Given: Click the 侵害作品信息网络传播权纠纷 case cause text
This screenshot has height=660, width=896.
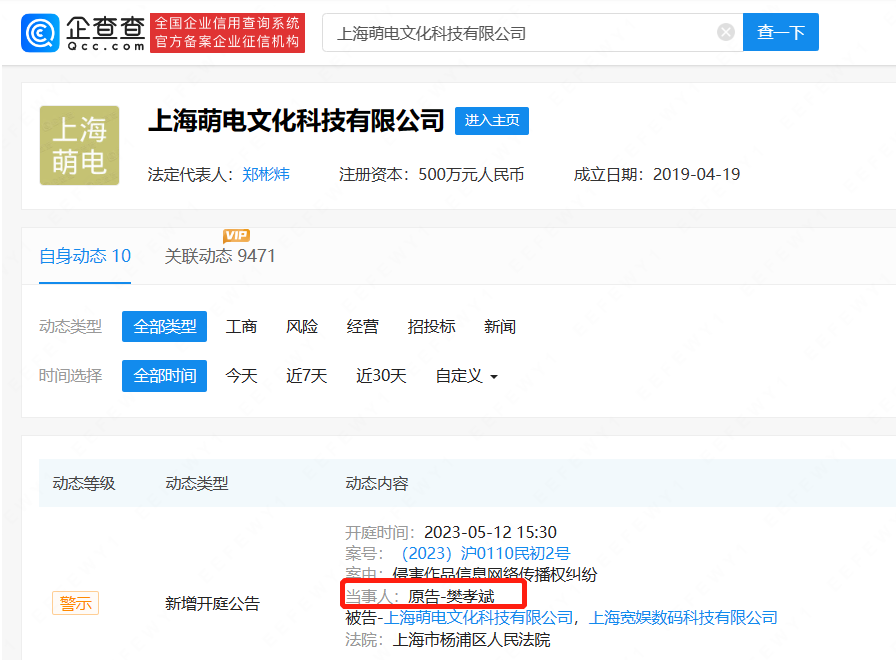Looking at the screenshot, I should (x=495, y=574).
